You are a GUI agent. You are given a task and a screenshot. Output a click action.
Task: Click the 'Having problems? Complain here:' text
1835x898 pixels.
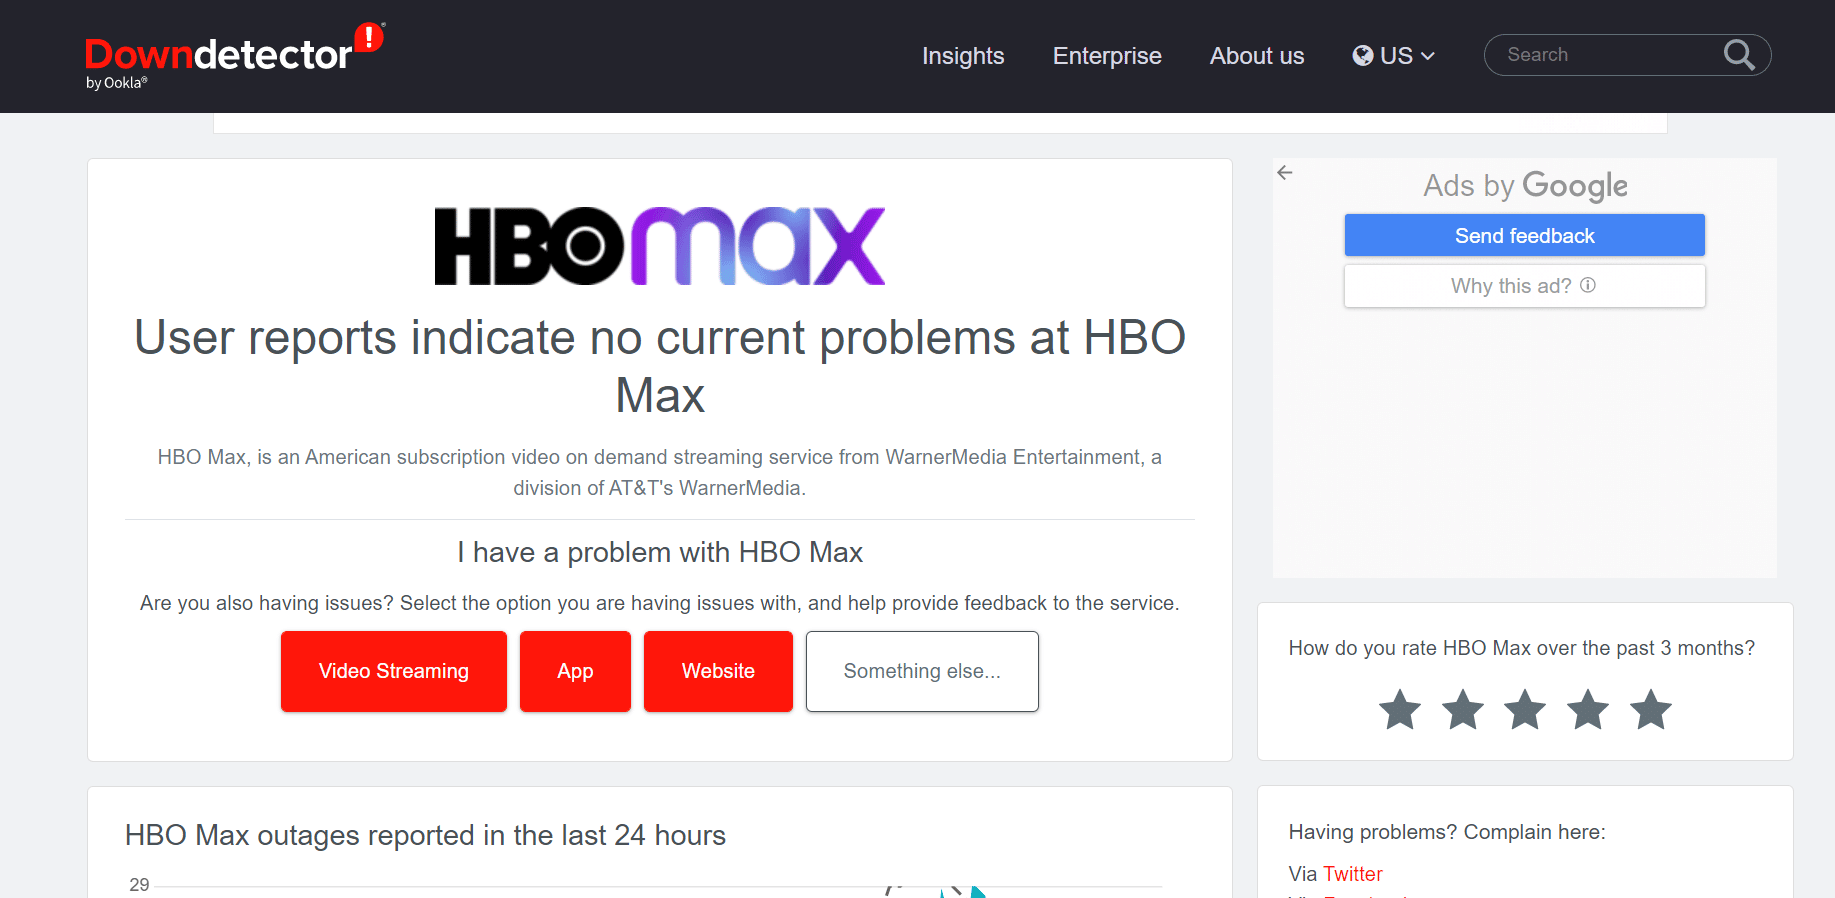point(1447,832)
